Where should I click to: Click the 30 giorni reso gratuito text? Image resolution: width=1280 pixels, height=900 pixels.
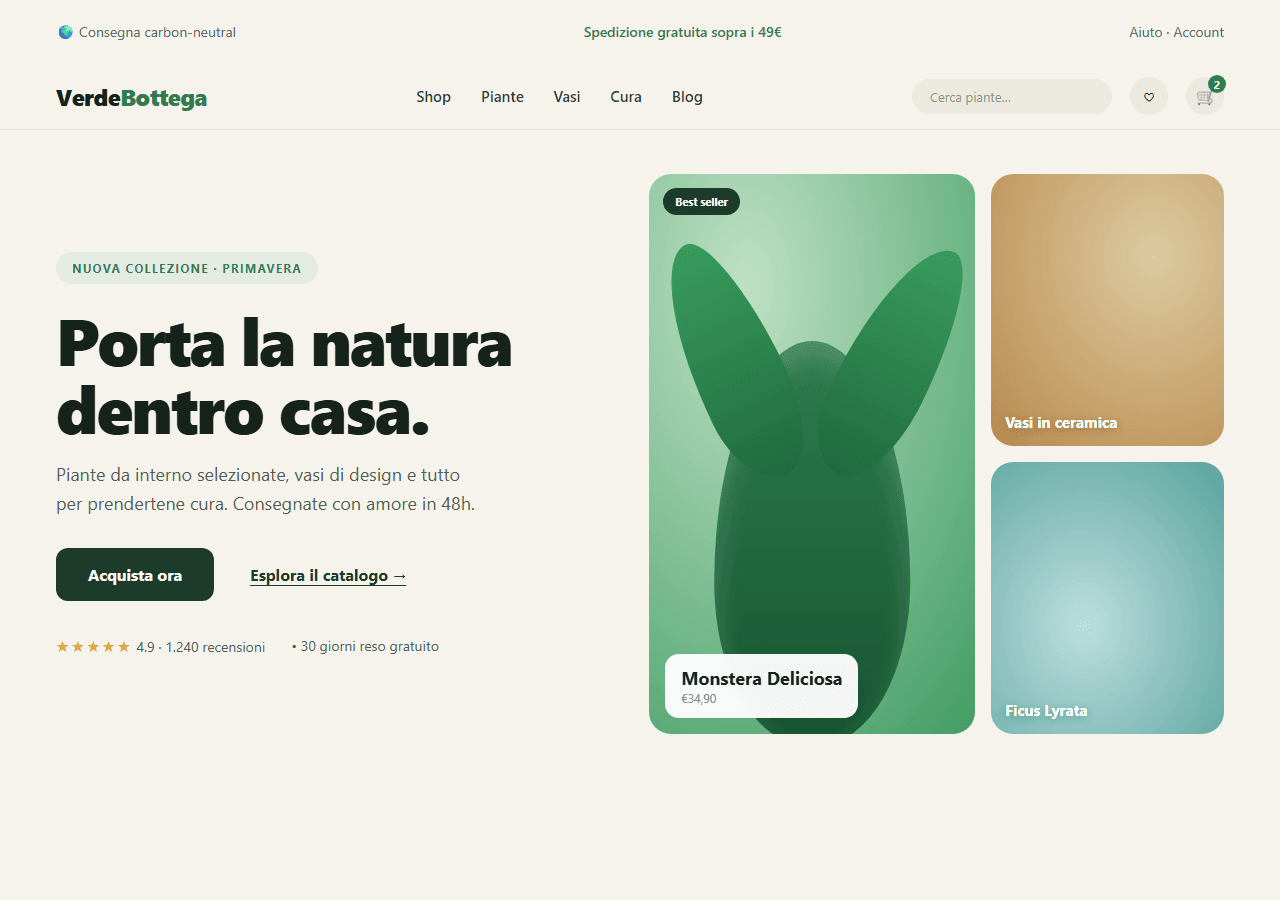click(365, 647)
